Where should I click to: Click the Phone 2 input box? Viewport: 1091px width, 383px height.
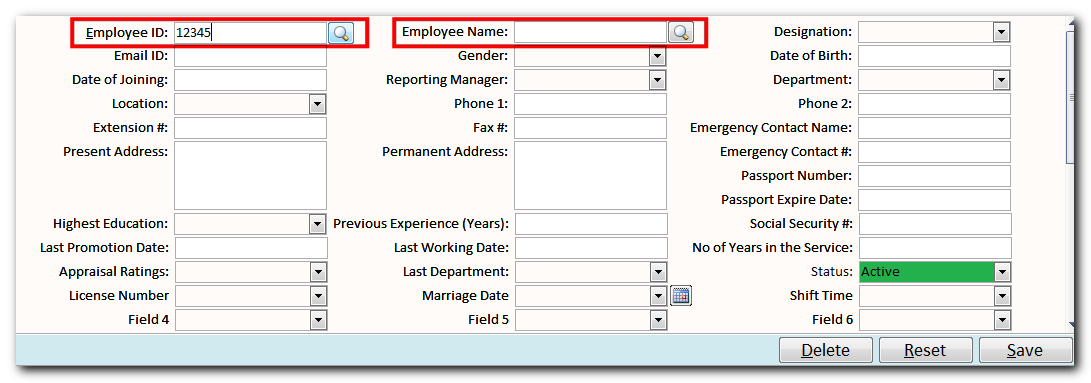tap(934, 104)
